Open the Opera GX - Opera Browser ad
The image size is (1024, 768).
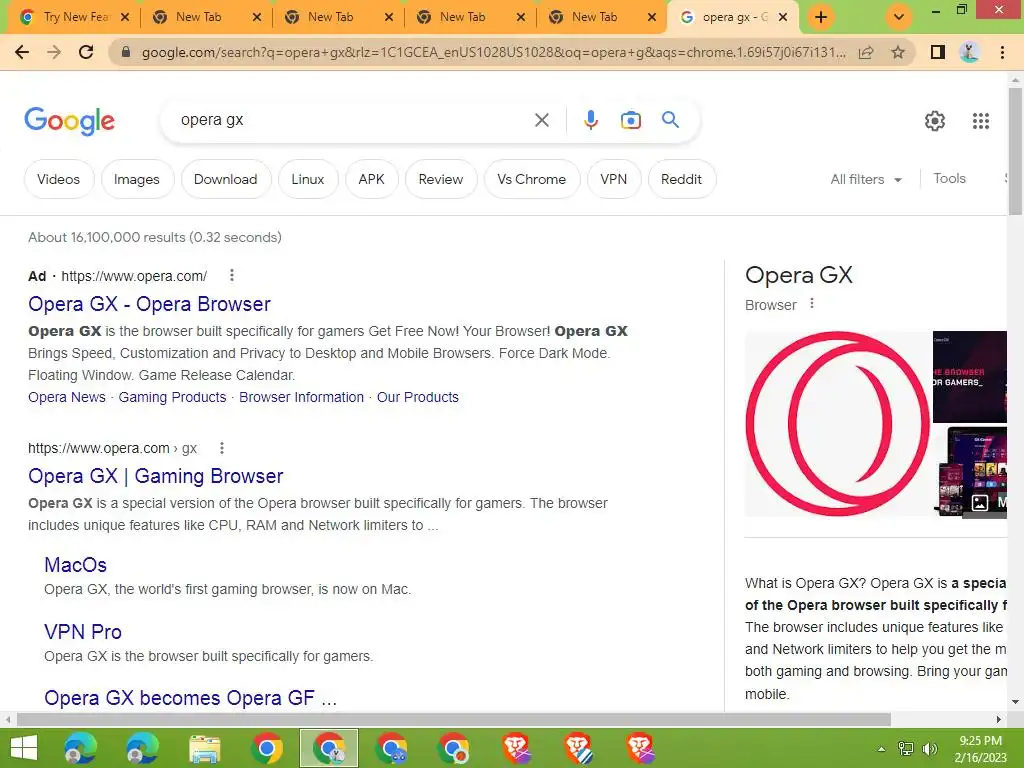tap(149, 304)
